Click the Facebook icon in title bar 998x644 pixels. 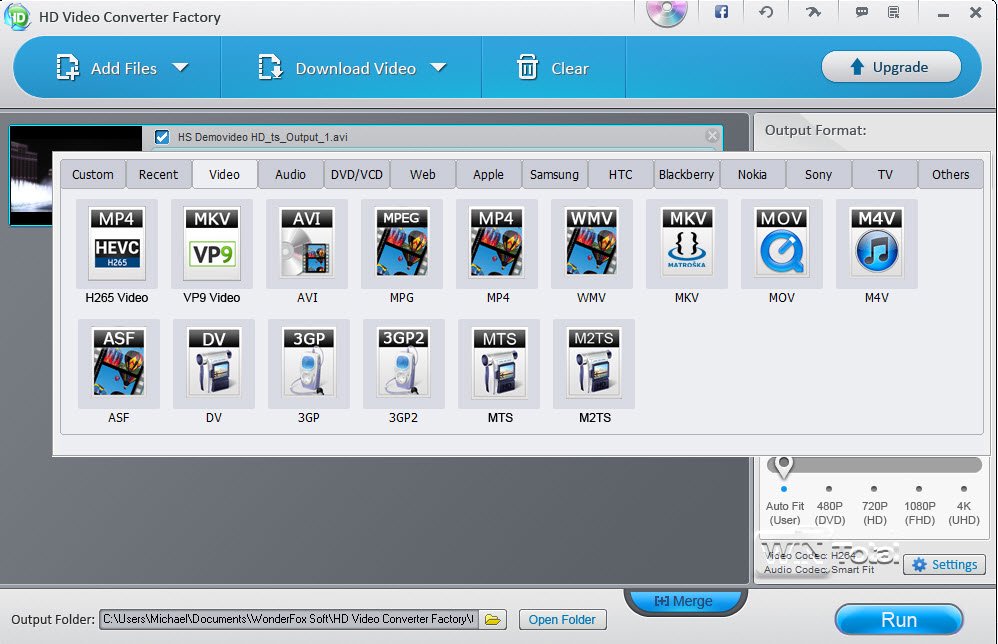pos(720,13)
